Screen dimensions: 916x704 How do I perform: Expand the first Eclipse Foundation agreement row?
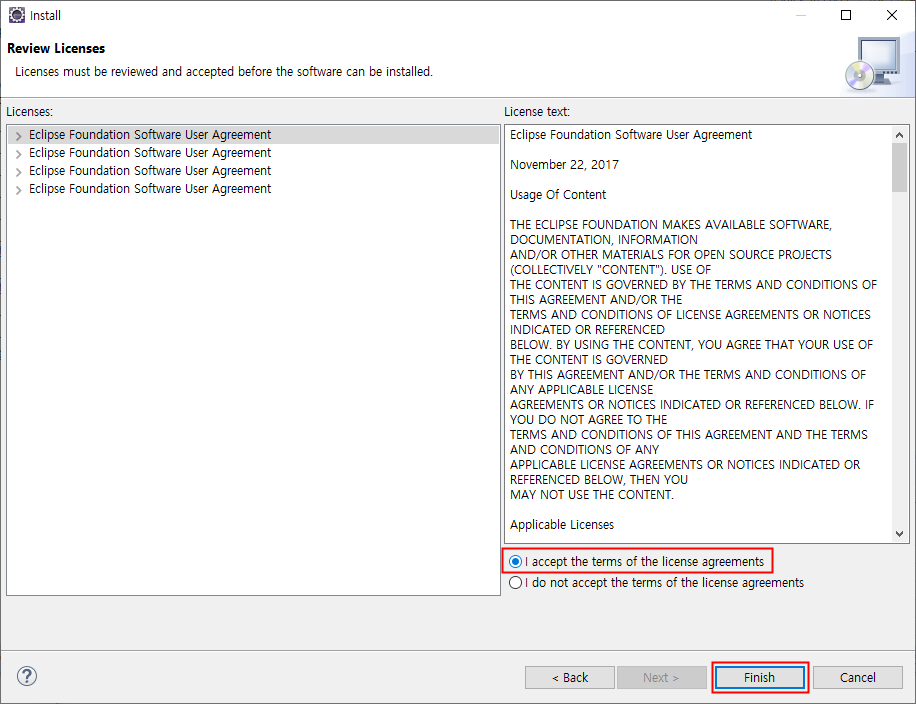click(19, 136)
